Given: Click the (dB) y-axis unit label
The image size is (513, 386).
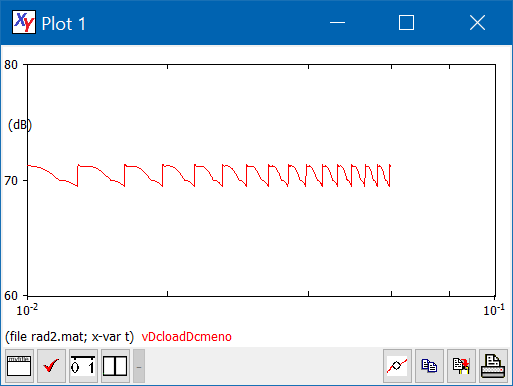Looking at the screenshot, I should click(20, 125).
